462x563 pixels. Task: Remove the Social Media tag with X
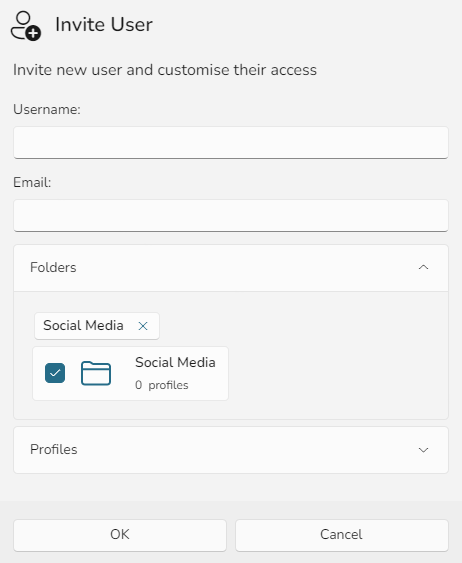pyautogui.click(x=143, y=326)
